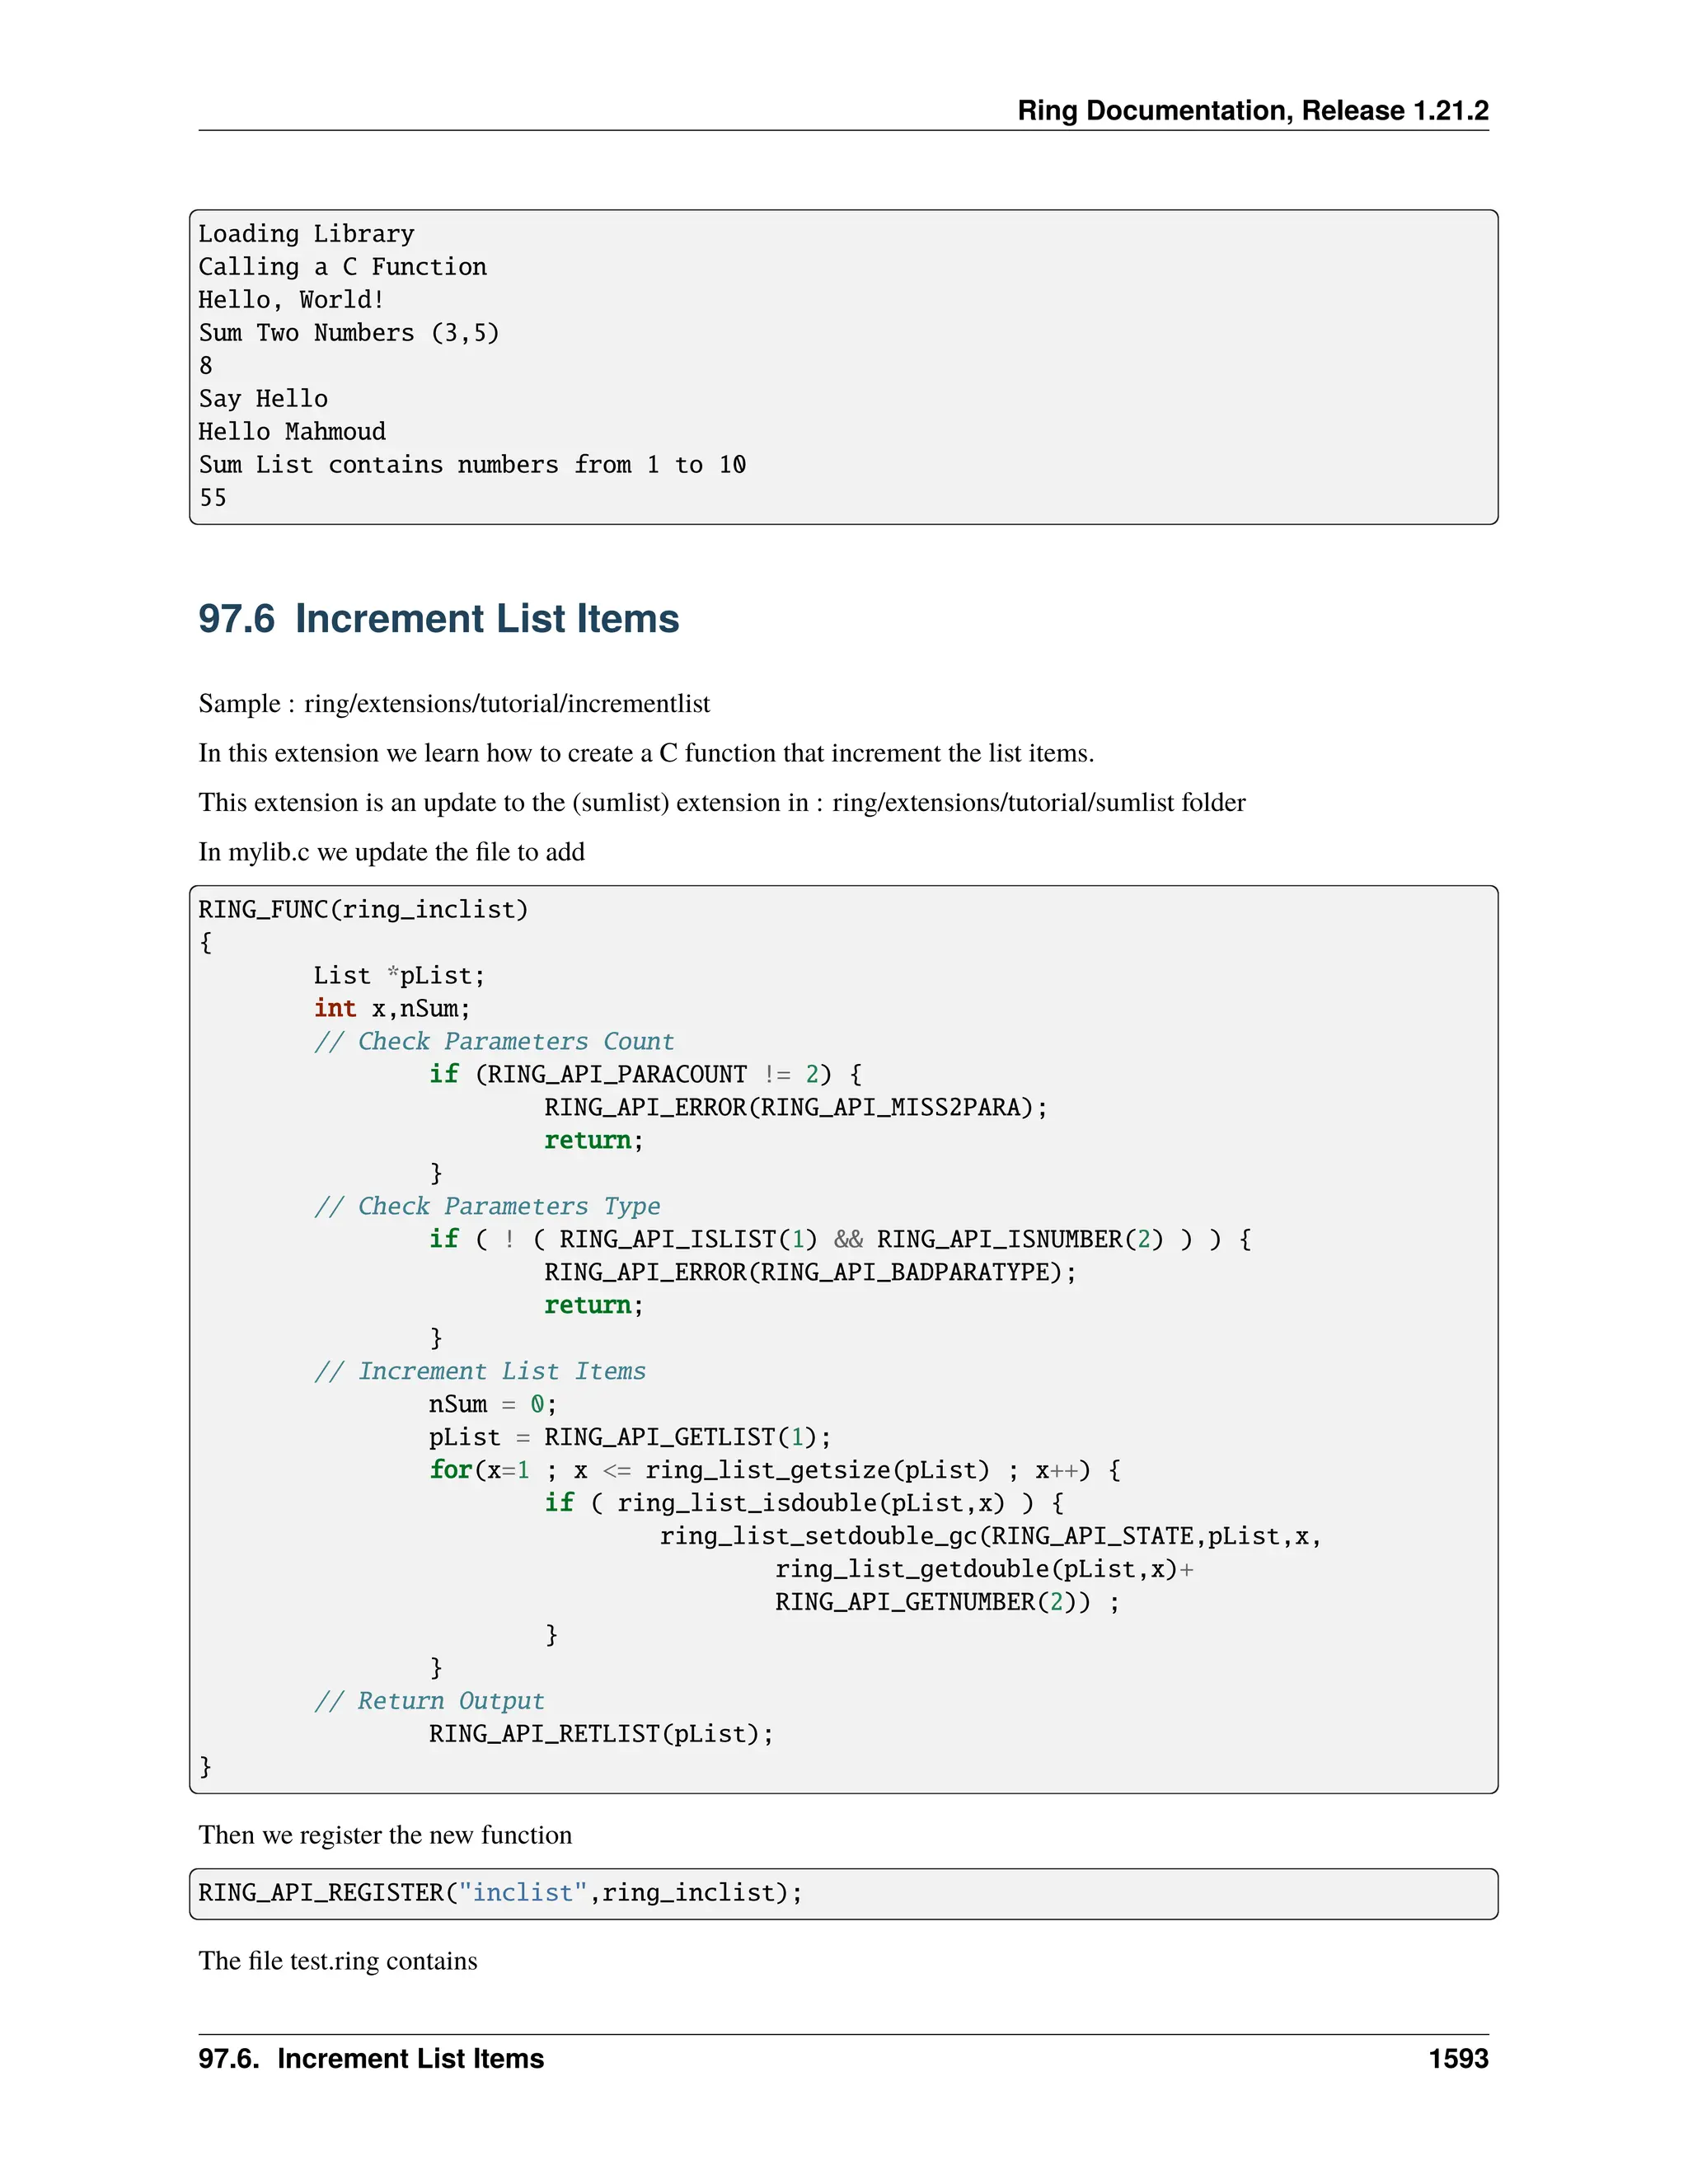Click the 'Return Output' code comment
This screenshot has height=2184, width=1688.
point(429,1701)
